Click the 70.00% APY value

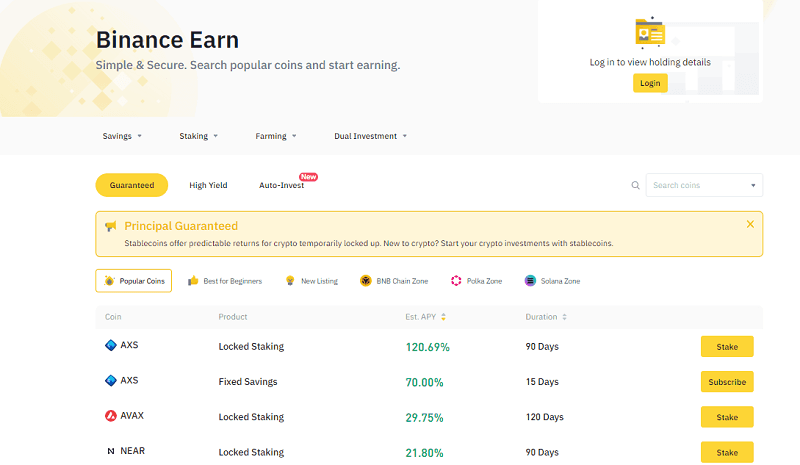424,382
